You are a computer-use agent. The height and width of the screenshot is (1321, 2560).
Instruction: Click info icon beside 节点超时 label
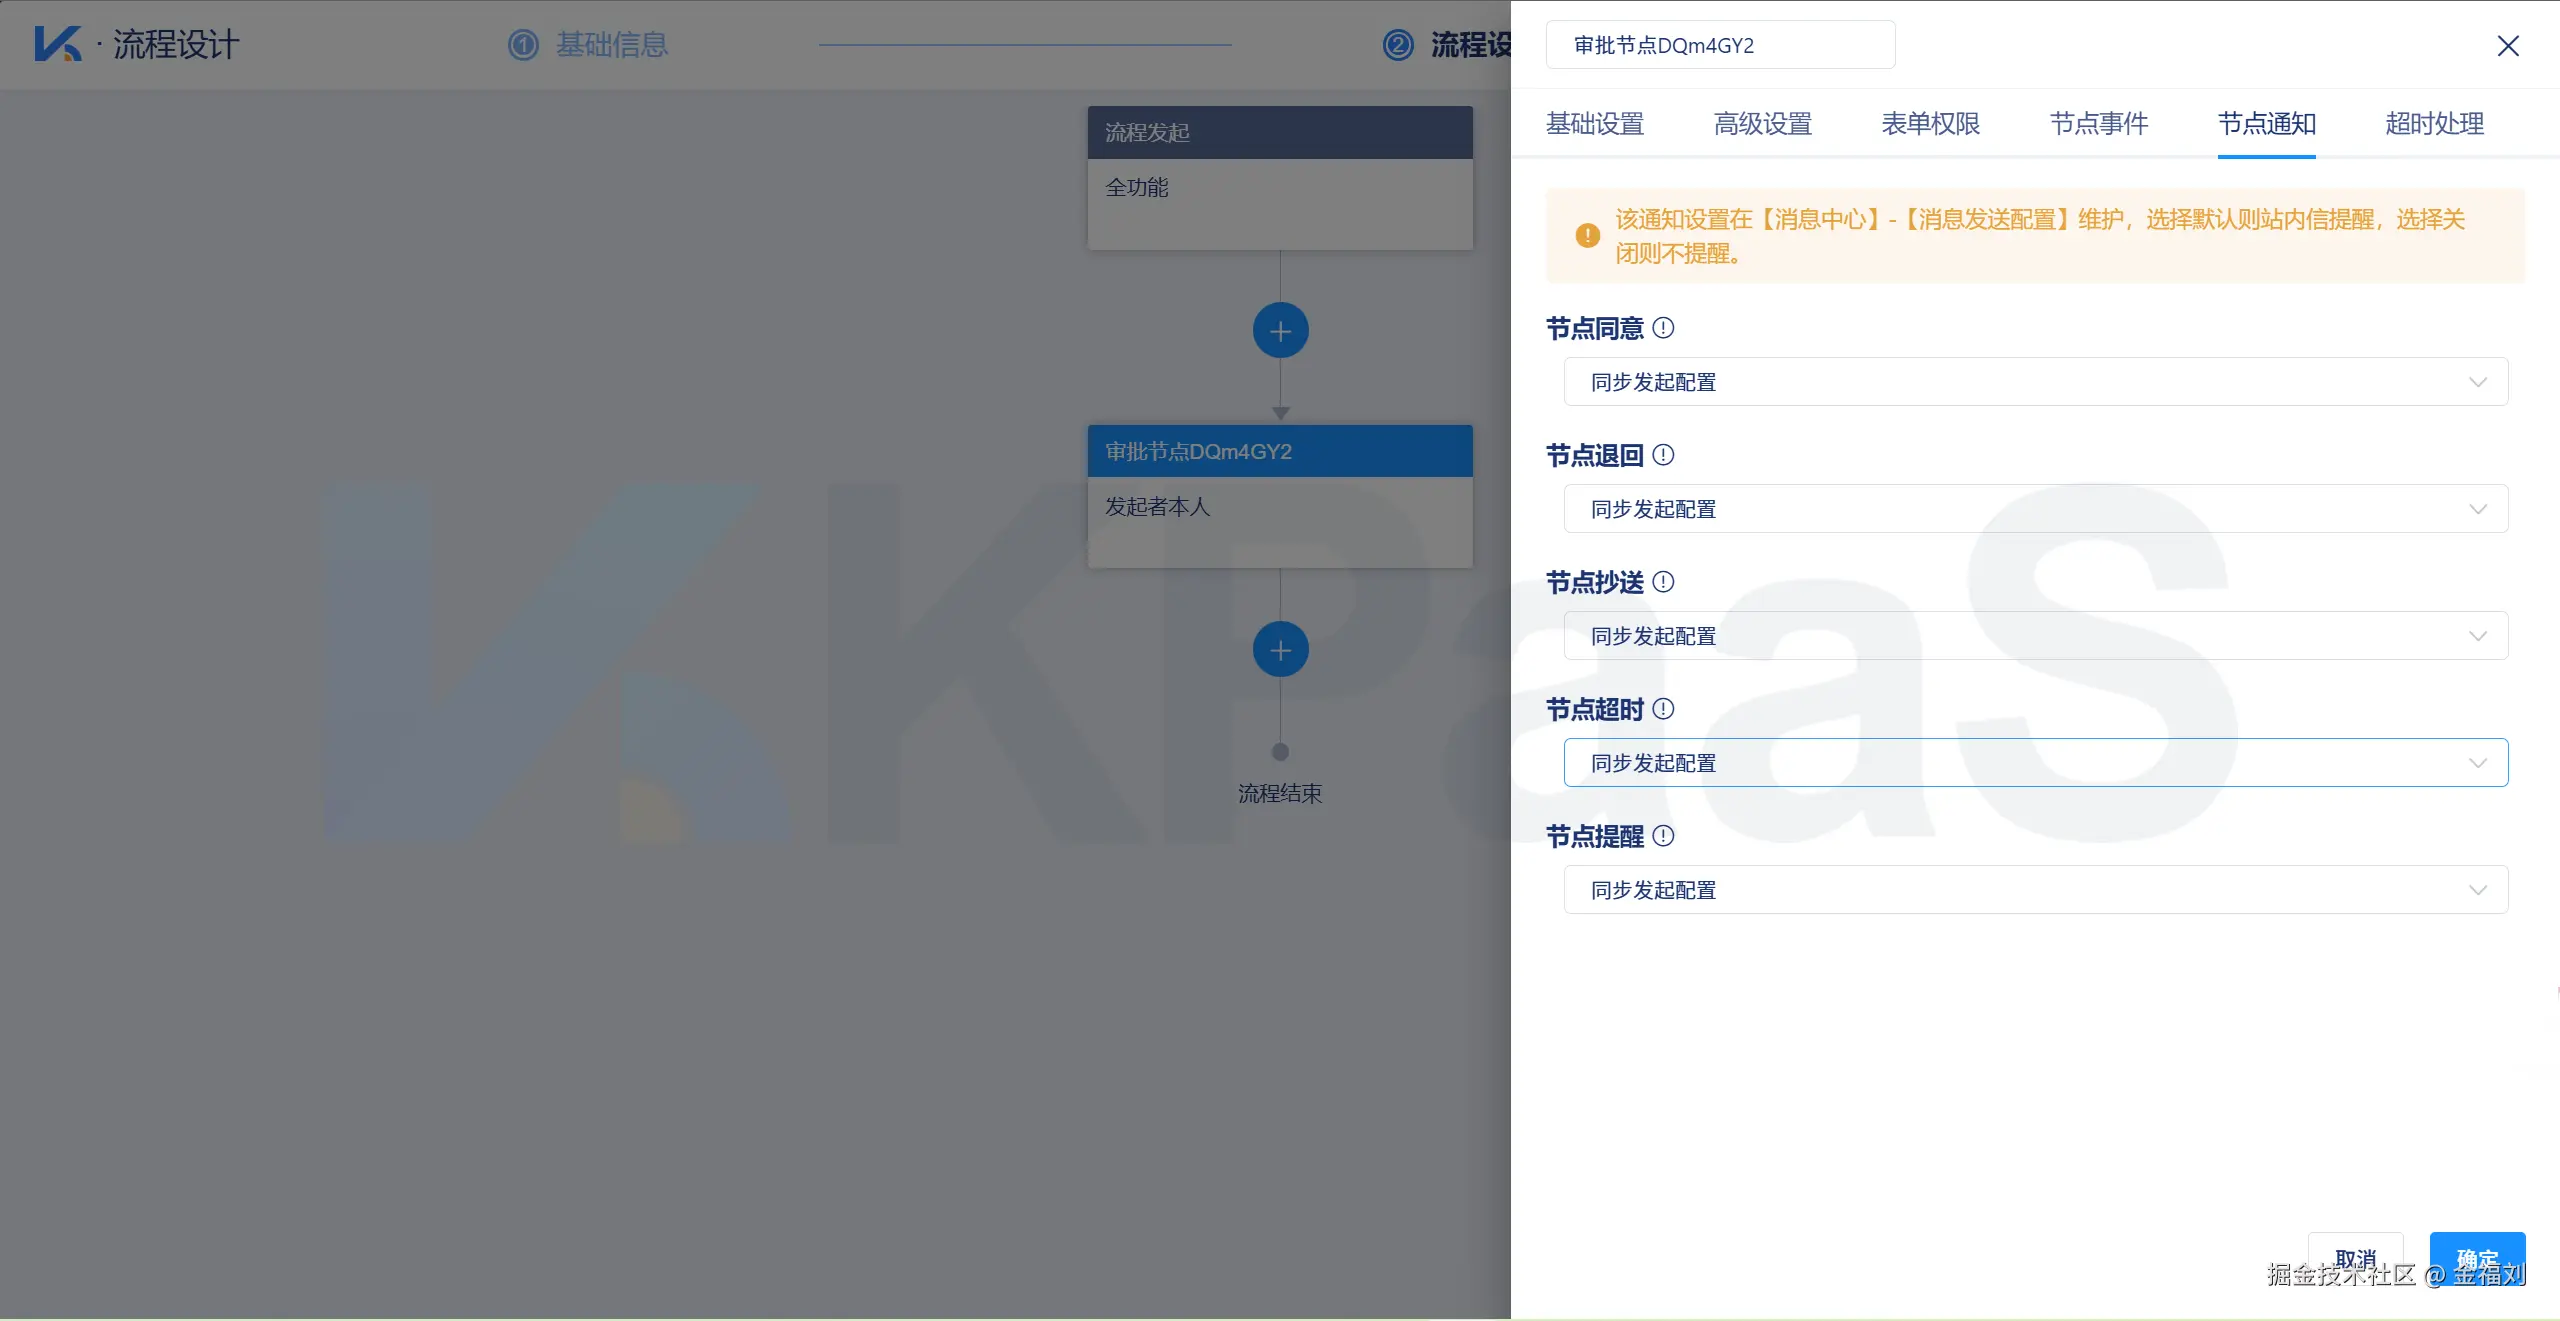[x=1663, y=709]
